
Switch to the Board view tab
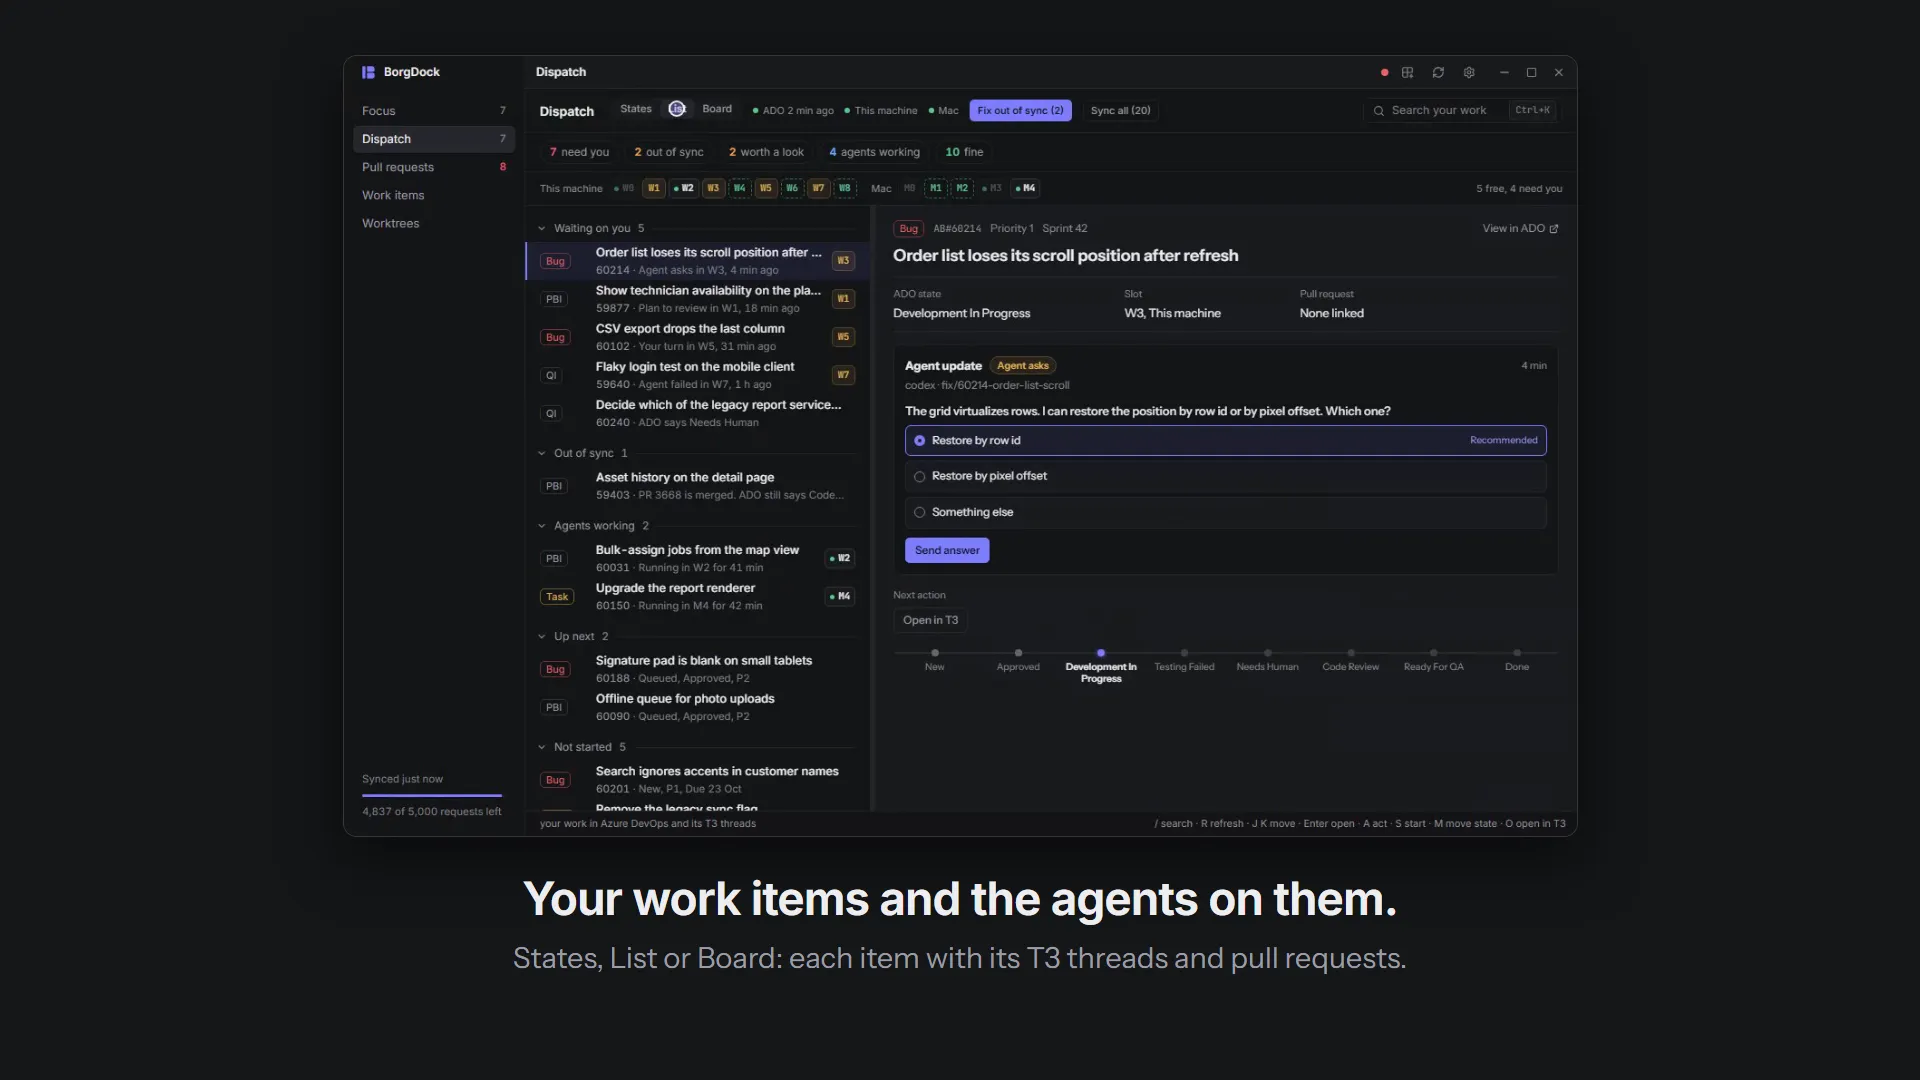[x=717, y=109]
